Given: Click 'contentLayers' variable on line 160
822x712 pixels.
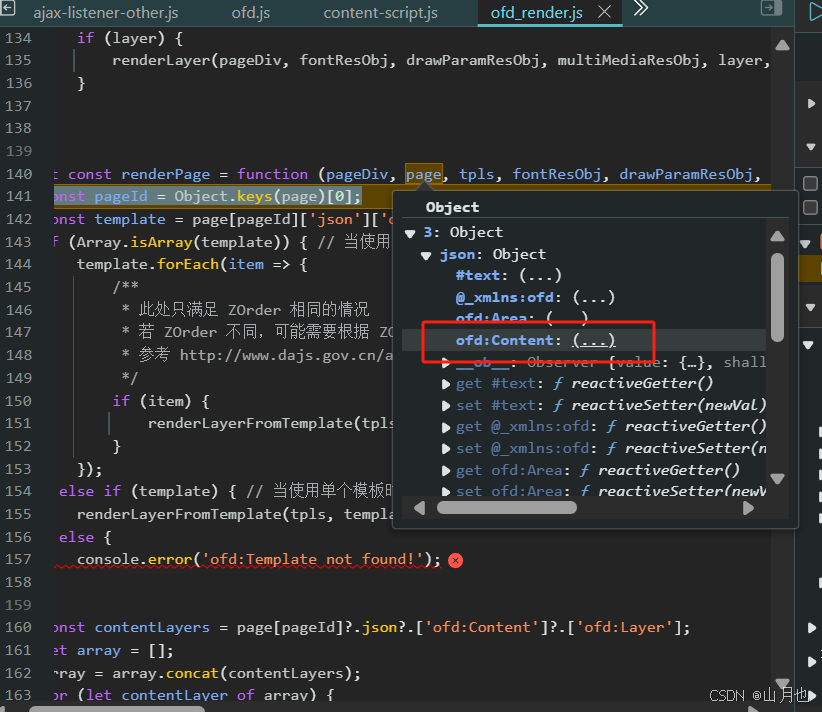Looking at the screenshot, I should (x=152, y=628).
